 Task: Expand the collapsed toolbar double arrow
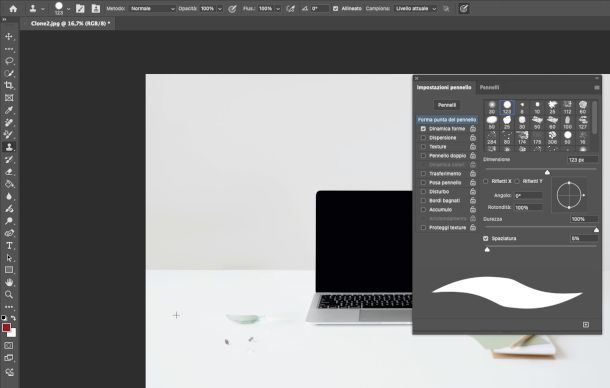[4, 19]
